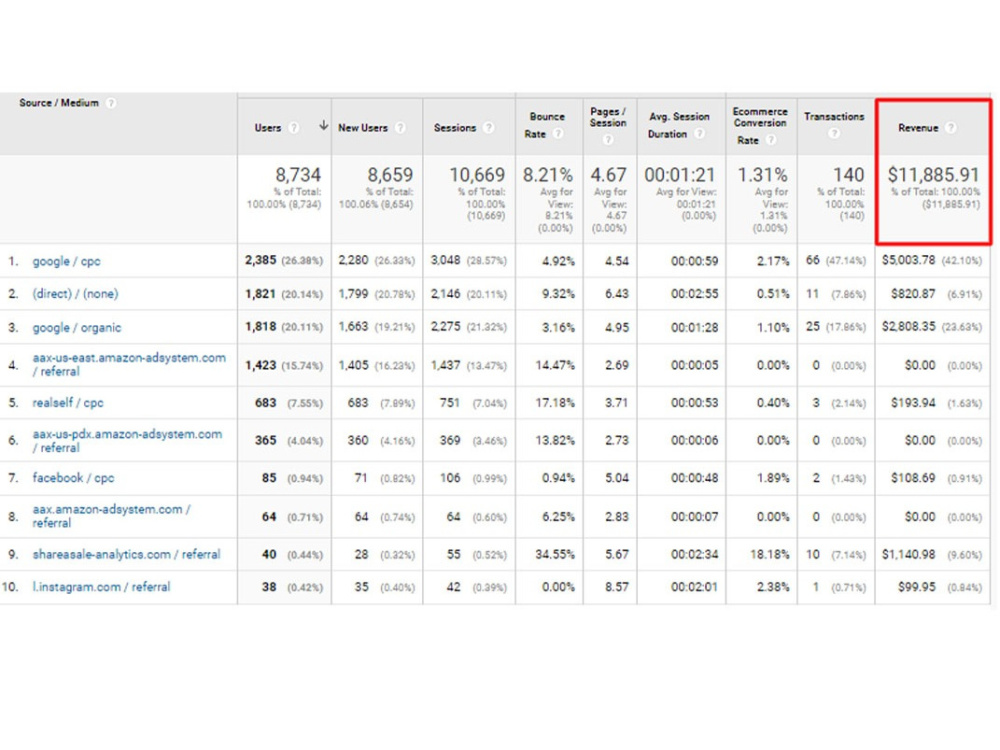
Task: Sort by the New Users column header
Action: [363, 128]
